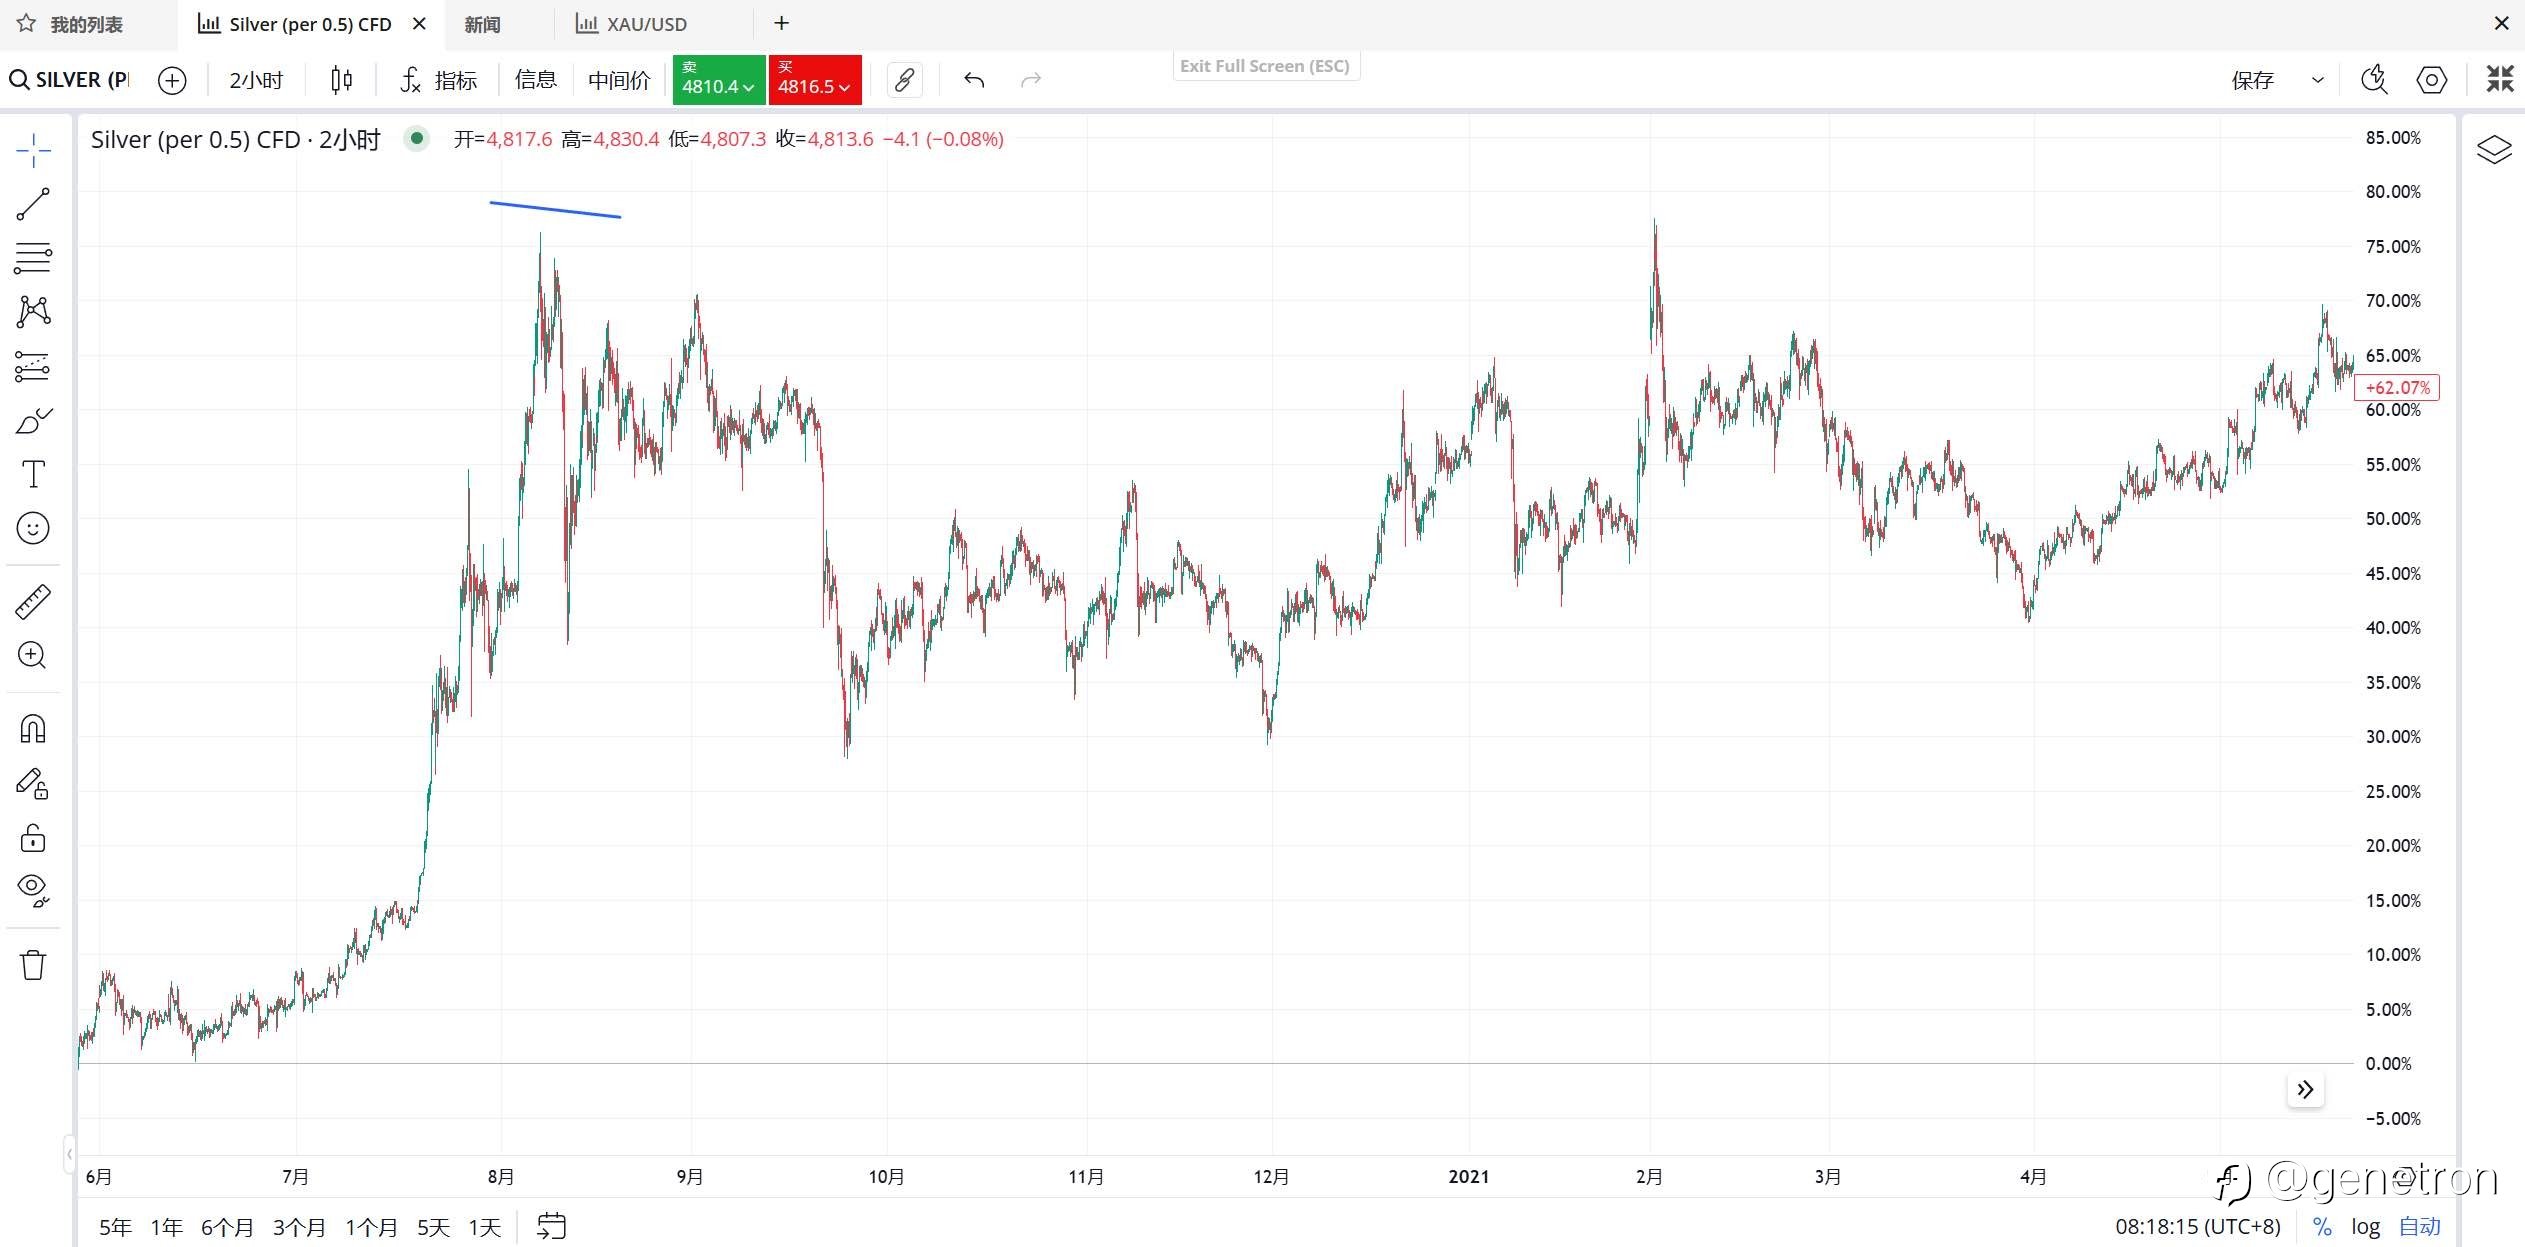This screenshot has width=2525, height=1247.
Task: Click the trash can to remove drawings
Action: 33,965
